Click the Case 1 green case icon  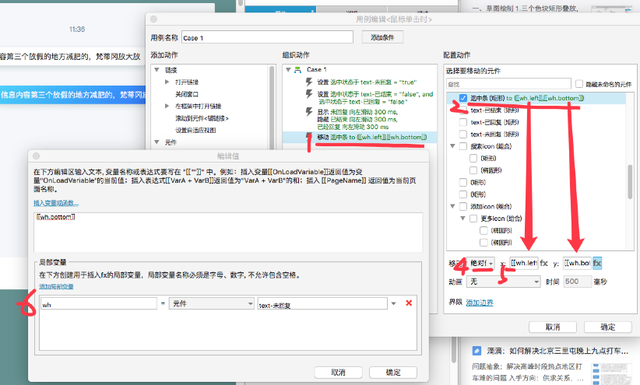[x=298, y=70]
